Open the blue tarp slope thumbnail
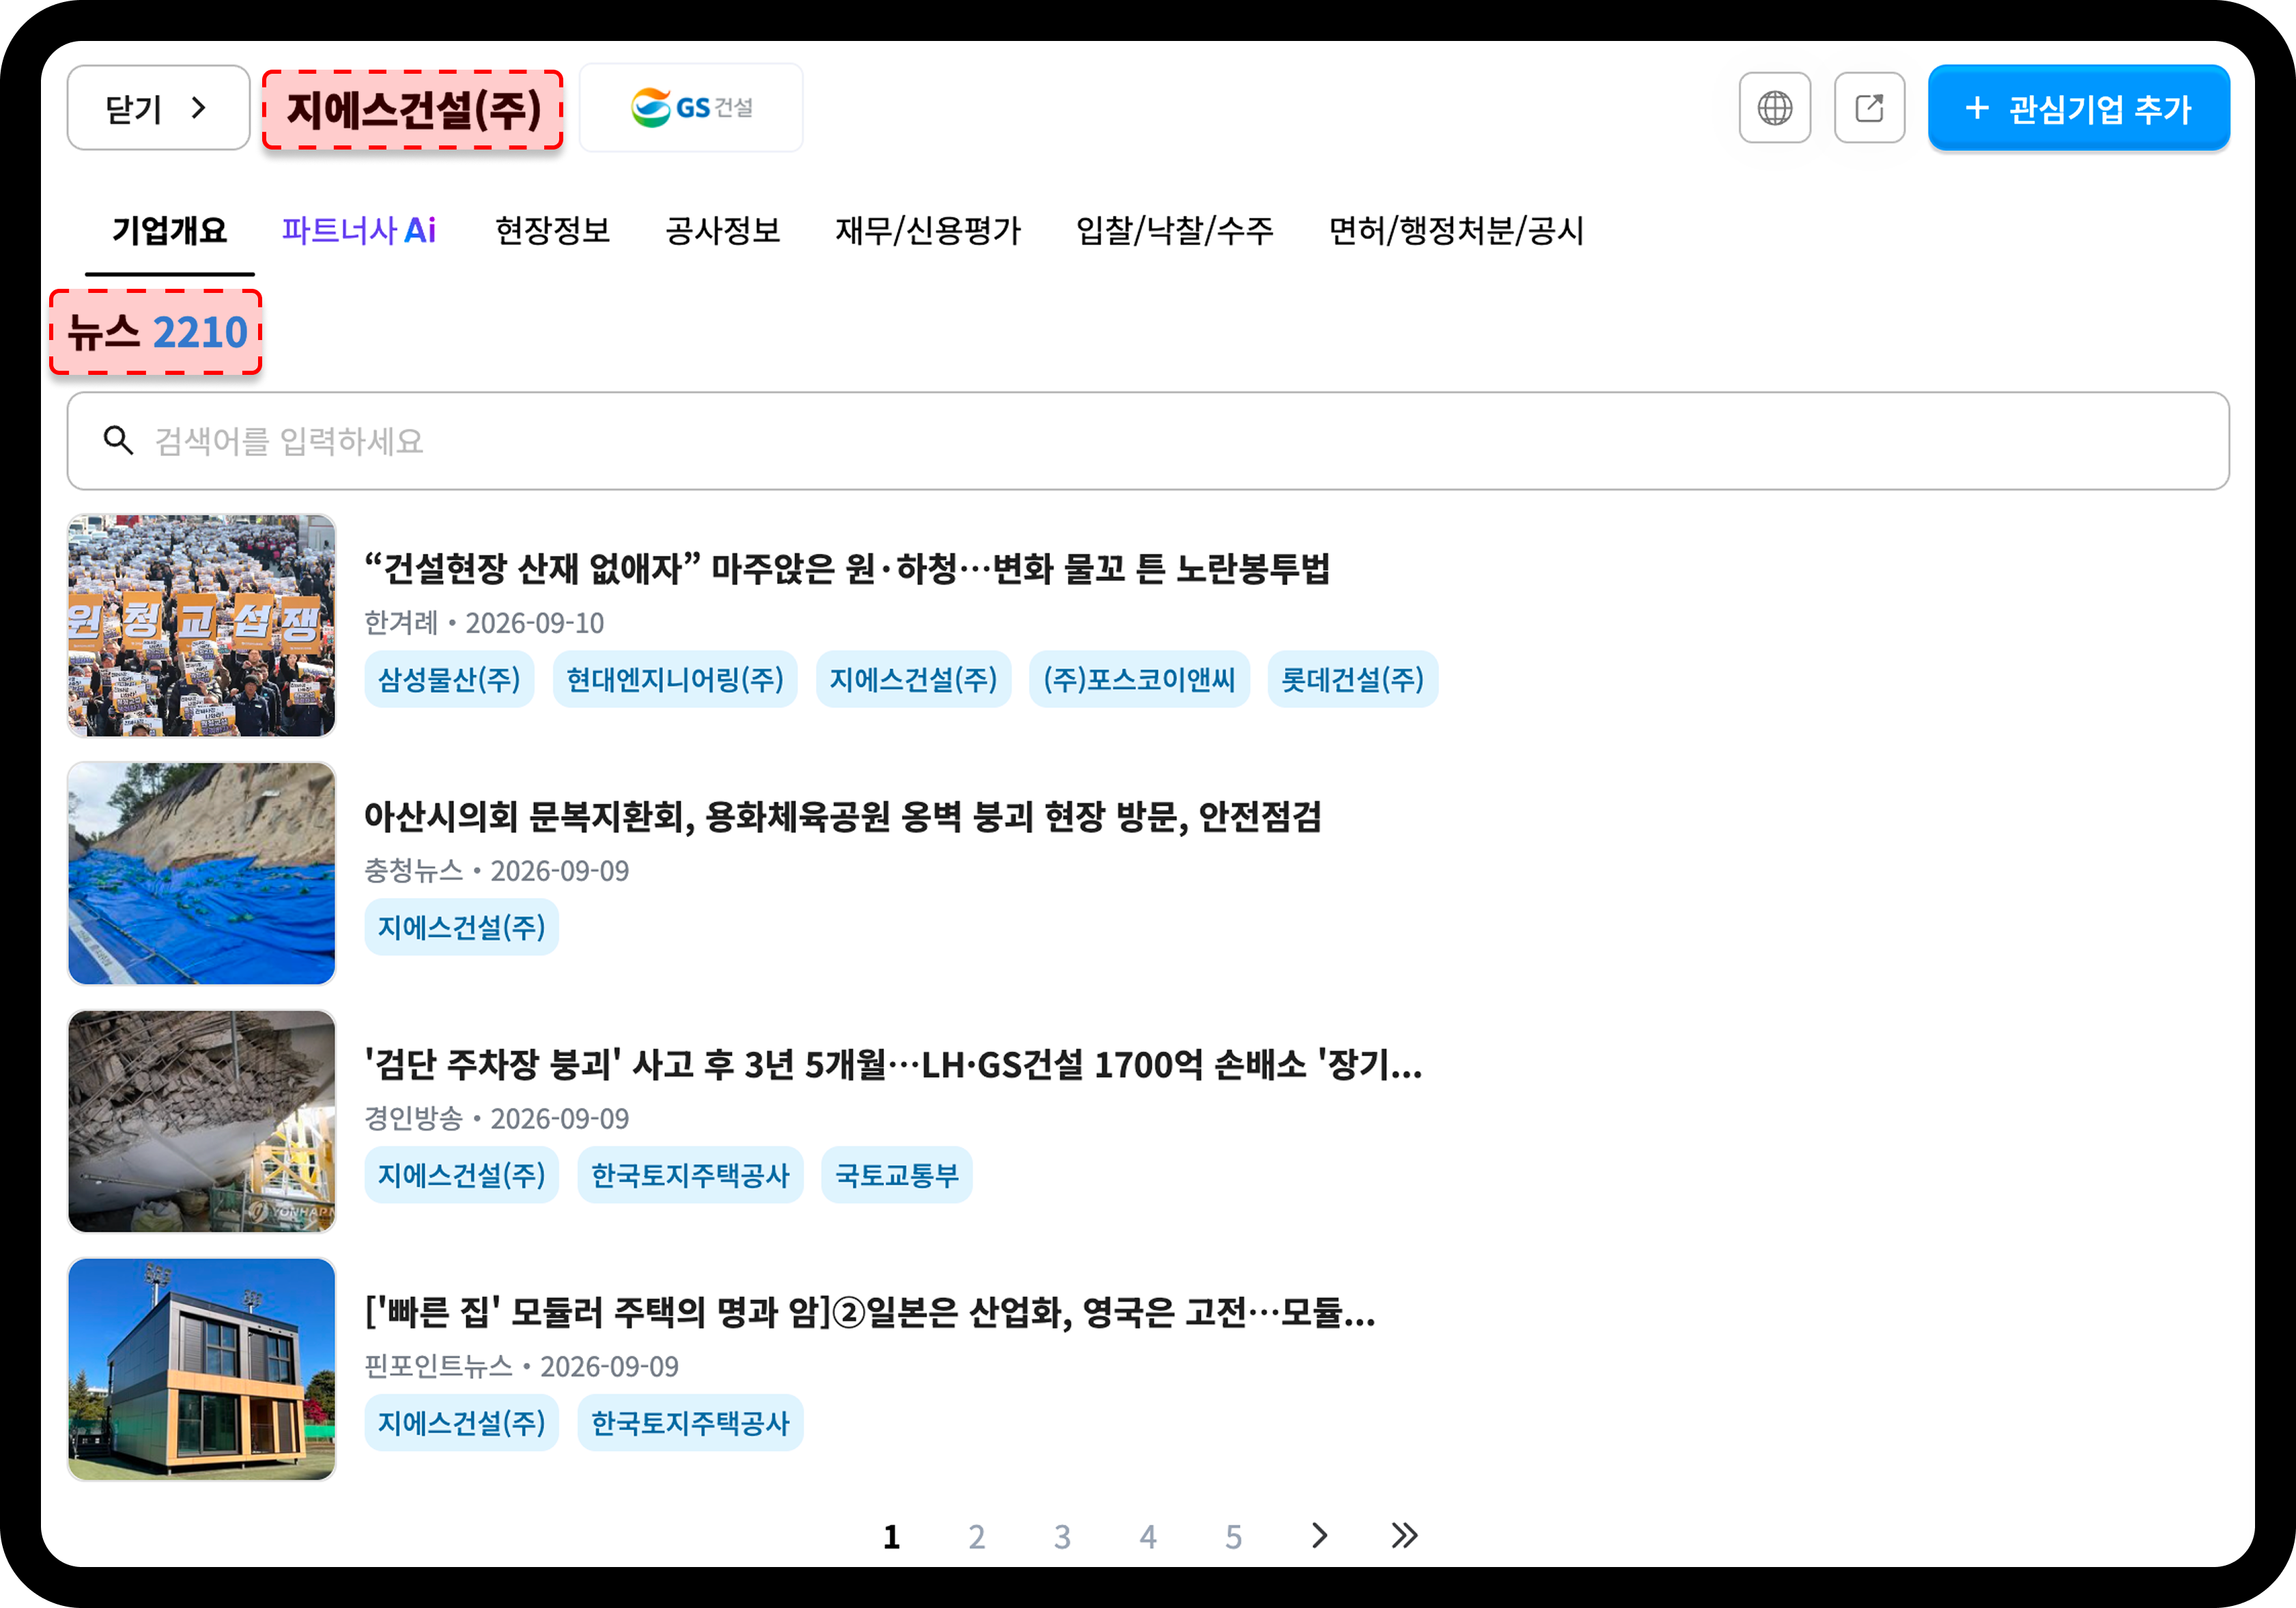Screen dimensions: 2296x1608 [x=201, y=874]
